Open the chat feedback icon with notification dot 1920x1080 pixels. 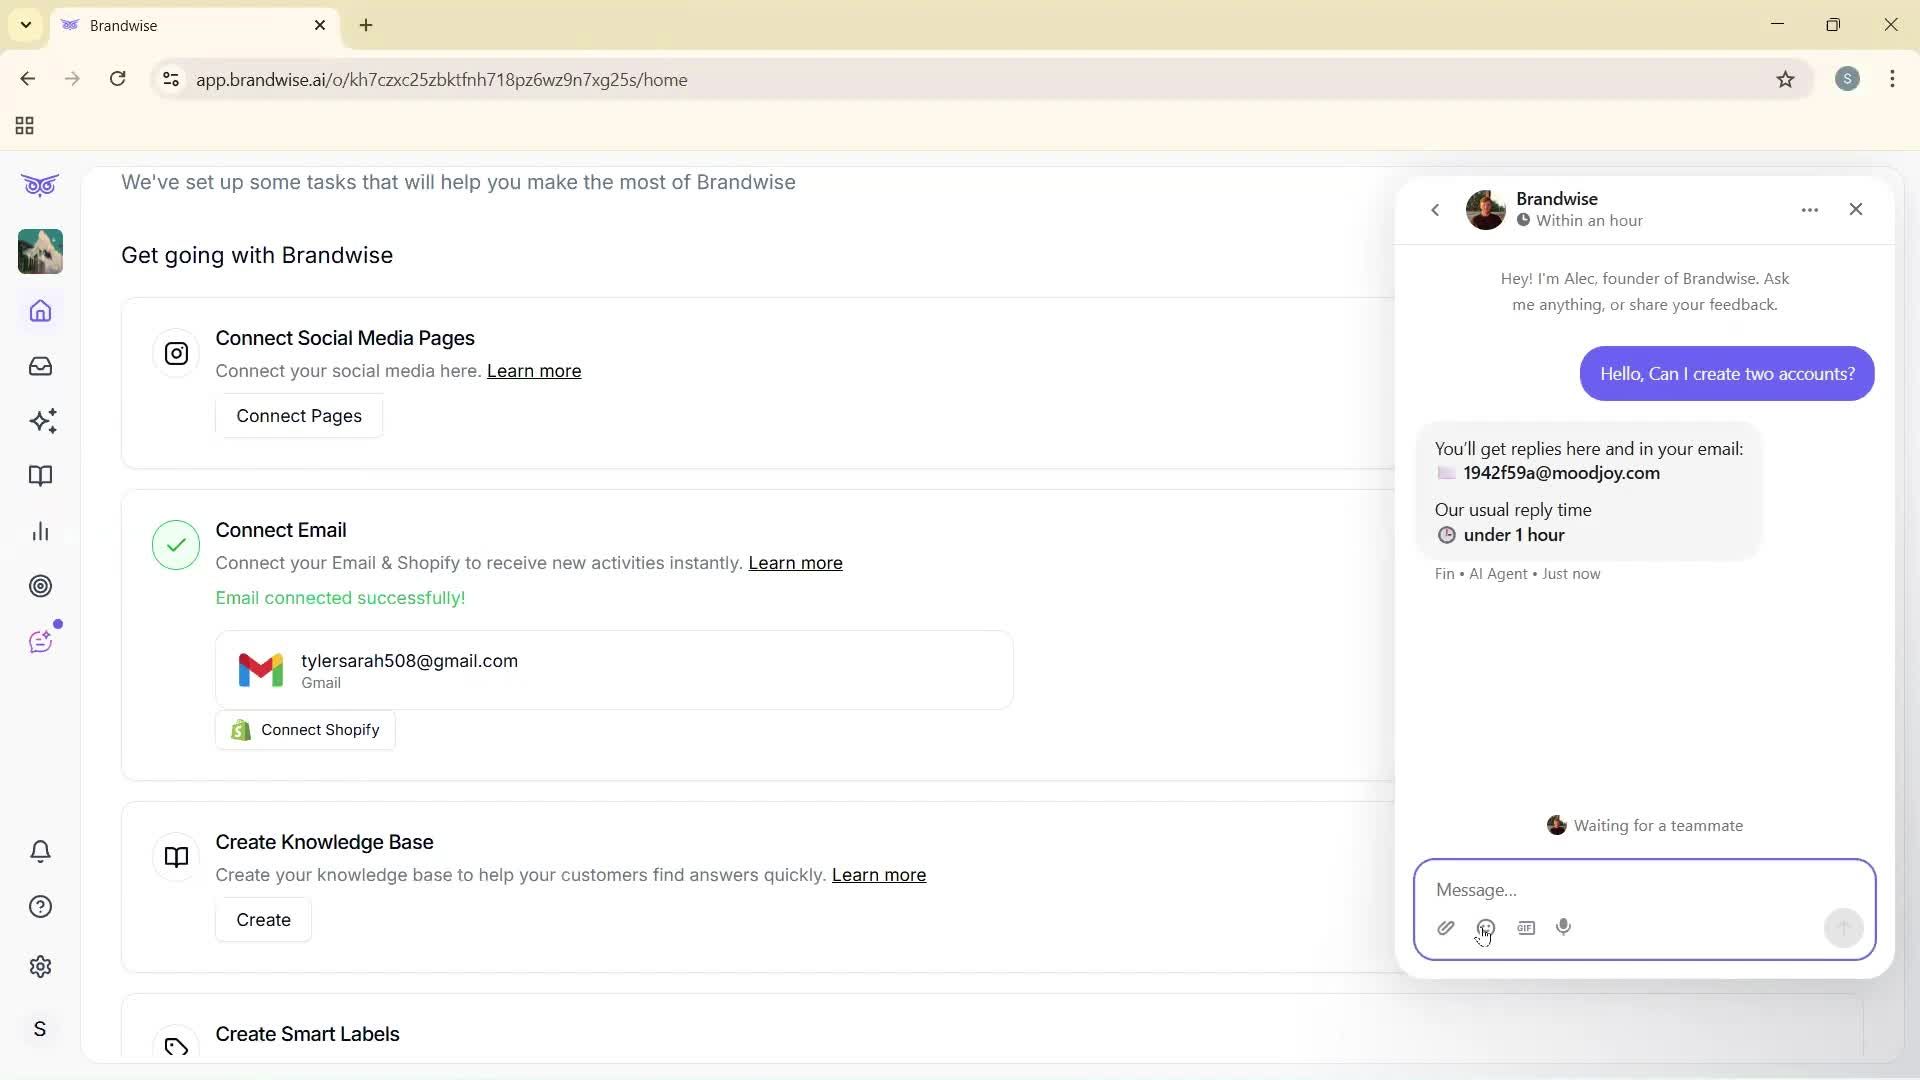pos(40,641)
